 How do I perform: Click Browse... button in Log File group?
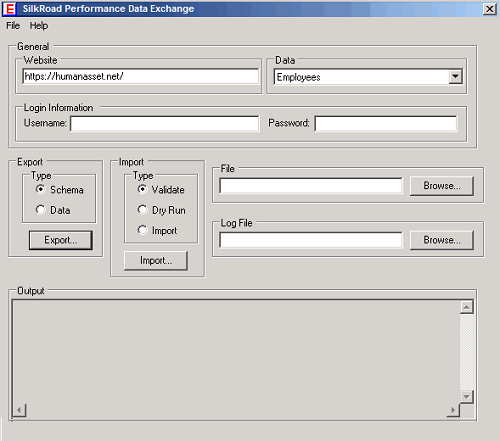[442, 240]
